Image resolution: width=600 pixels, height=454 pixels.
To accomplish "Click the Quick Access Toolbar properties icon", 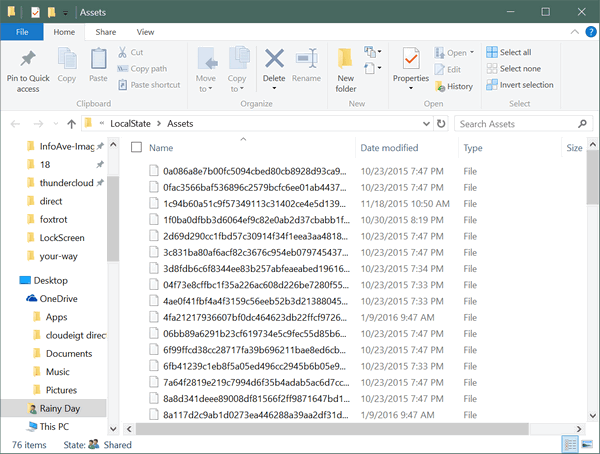I will [35, 13].
